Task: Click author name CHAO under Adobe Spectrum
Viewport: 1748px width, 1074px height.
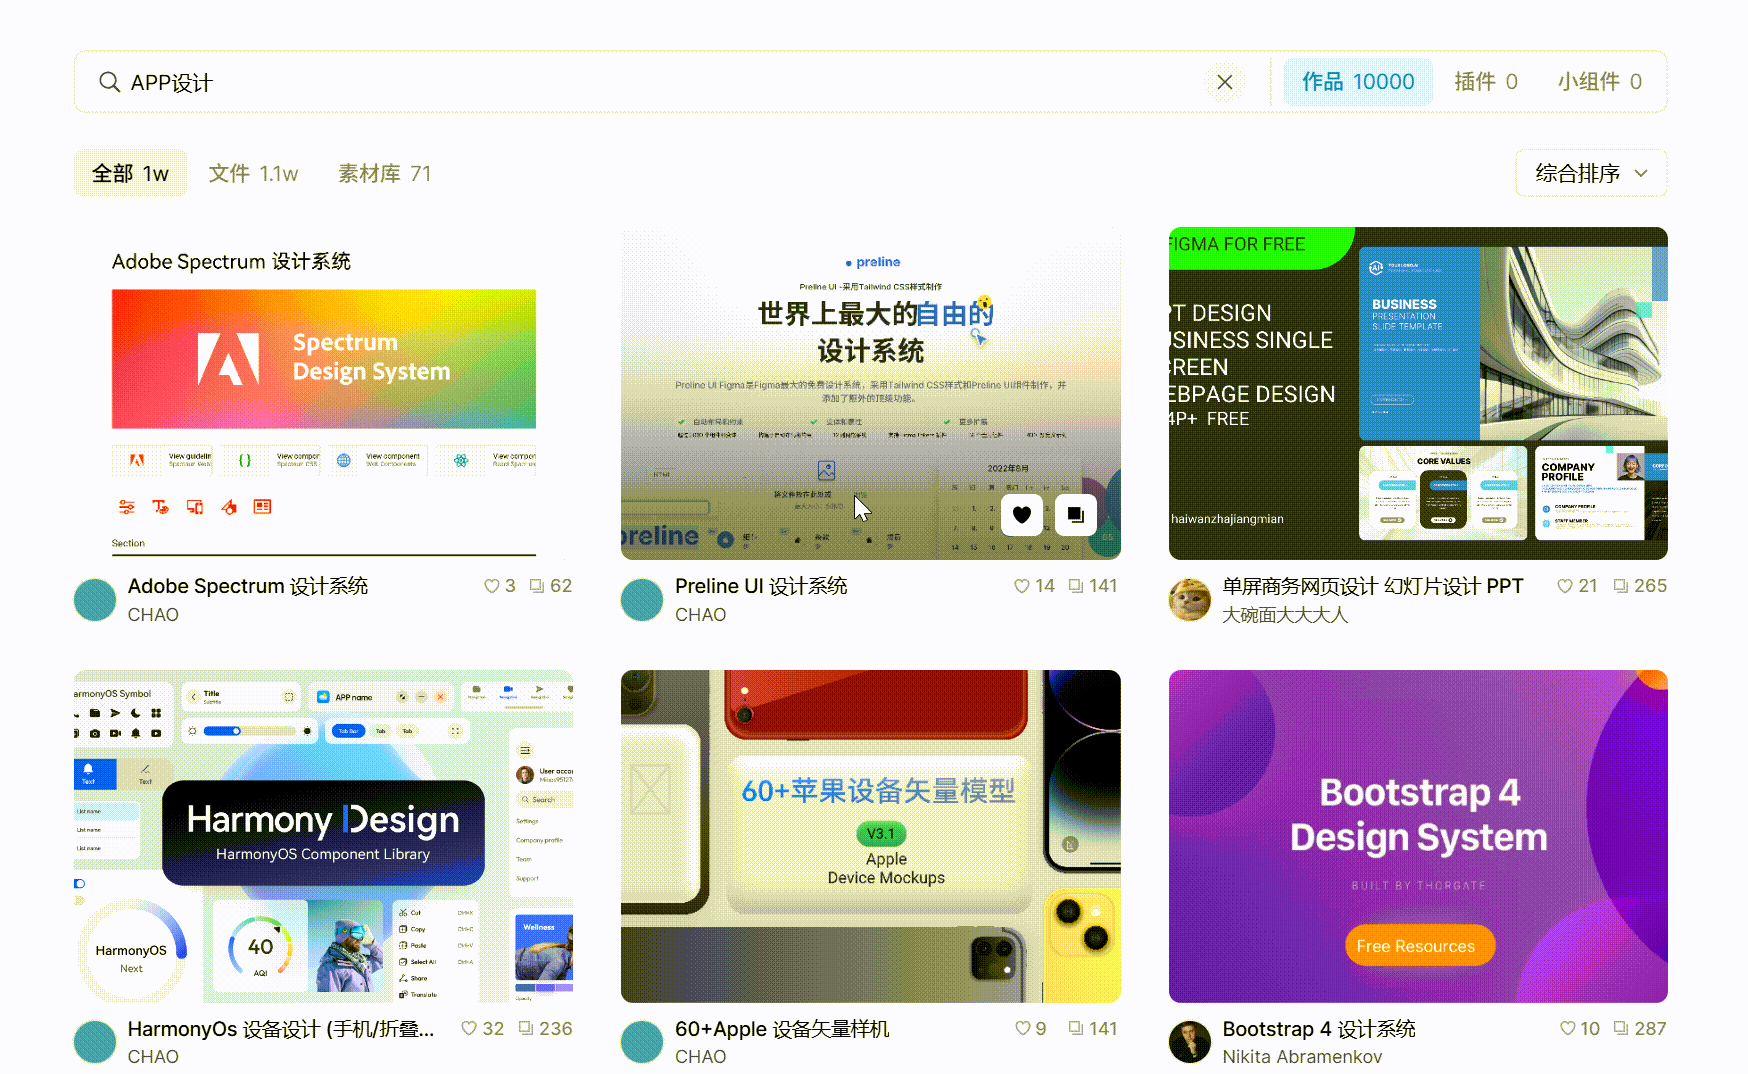Action: 153,615
